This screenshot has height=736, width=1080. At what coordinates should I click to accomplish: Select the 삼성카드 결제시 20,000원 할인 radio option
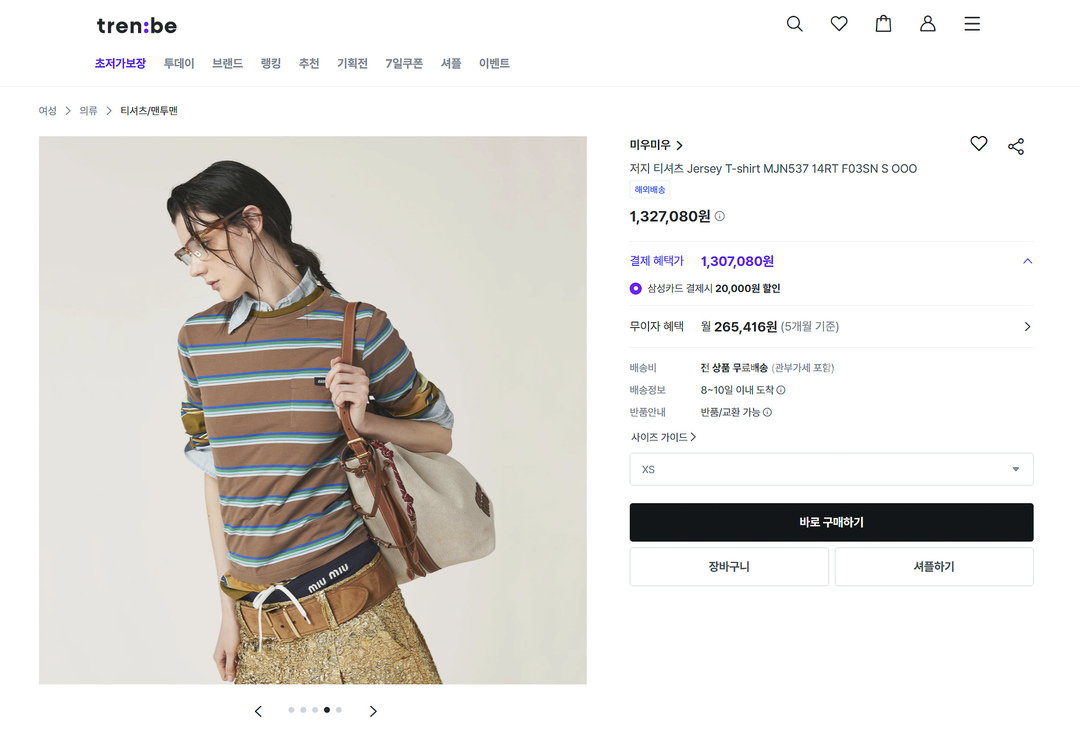[636, 288]
